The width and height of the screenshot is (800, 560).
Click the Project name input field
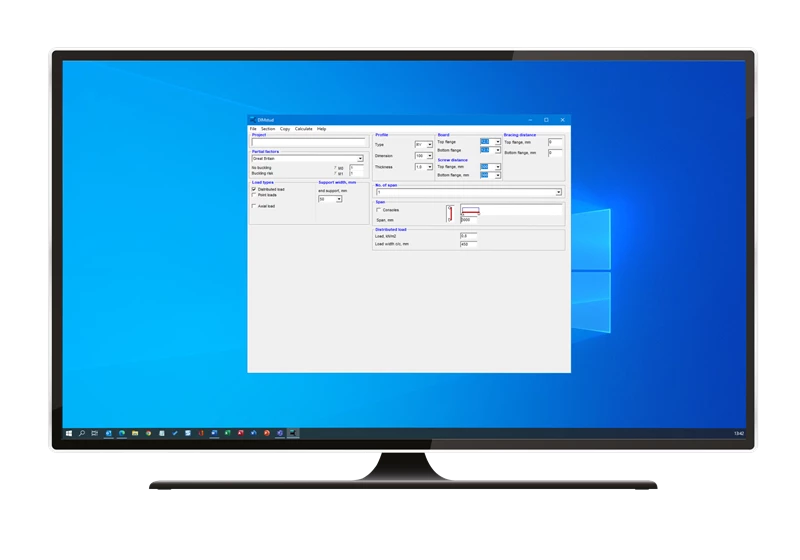(308, 142)
